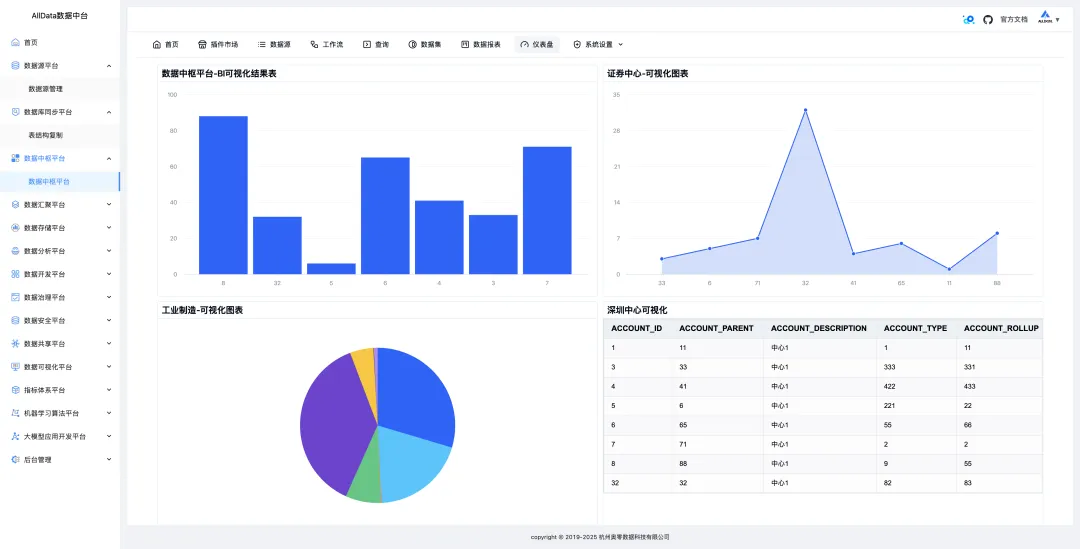Open the 官方文档 link

click(1014, 20)
